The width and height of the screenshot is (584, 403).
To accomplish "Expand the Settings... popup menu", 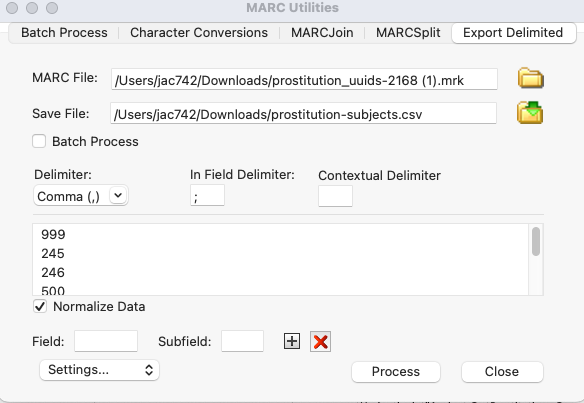I will click(99, 370).
